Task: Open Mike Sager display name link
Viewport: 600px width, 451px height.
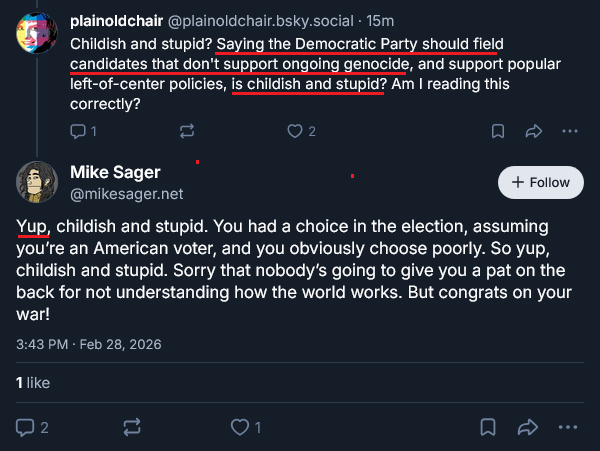Action: (115, 172)
